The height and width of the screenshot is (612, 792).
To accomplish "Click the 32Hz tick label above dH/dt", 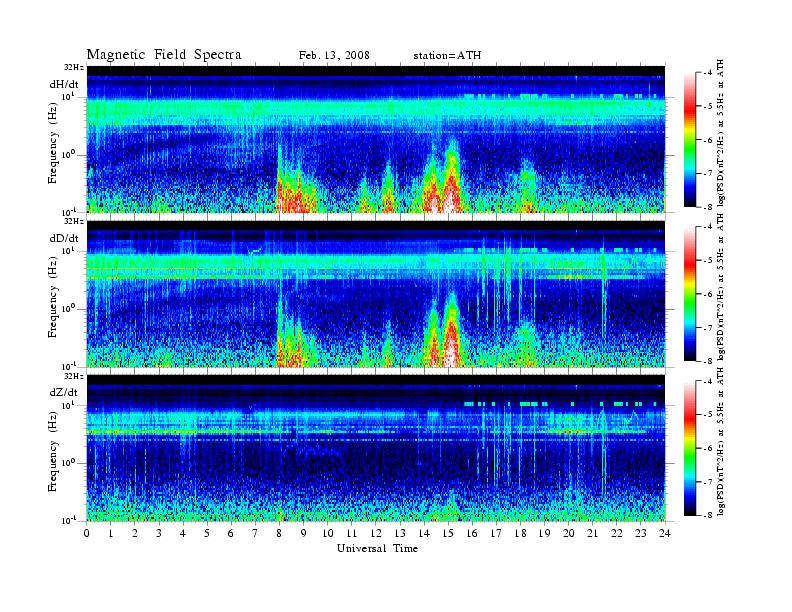I will pyautogui.click(x=74, y=67).
